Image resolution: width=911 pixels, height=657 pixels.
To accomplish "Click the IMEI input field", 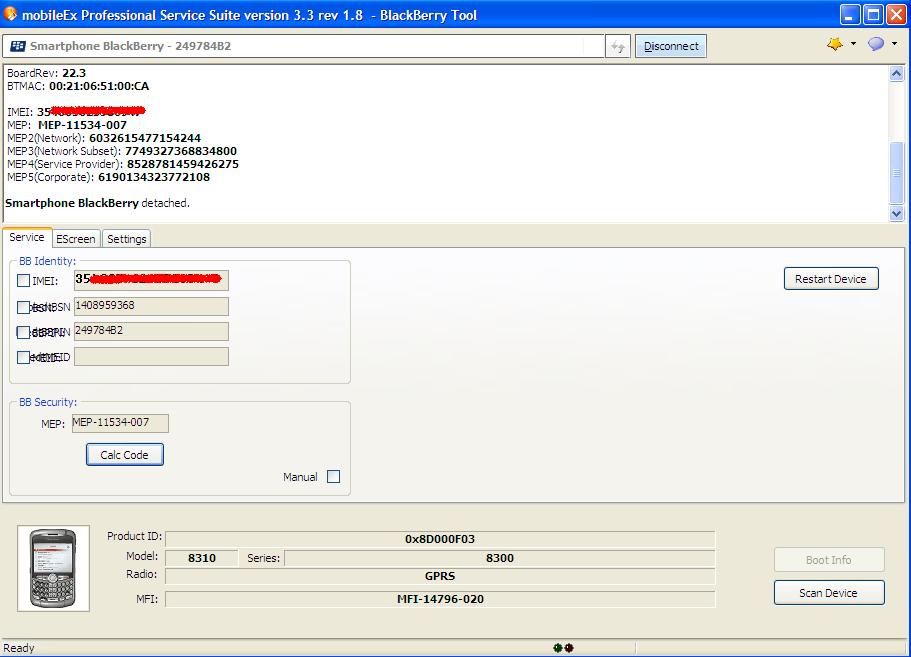I will point(151,280).
